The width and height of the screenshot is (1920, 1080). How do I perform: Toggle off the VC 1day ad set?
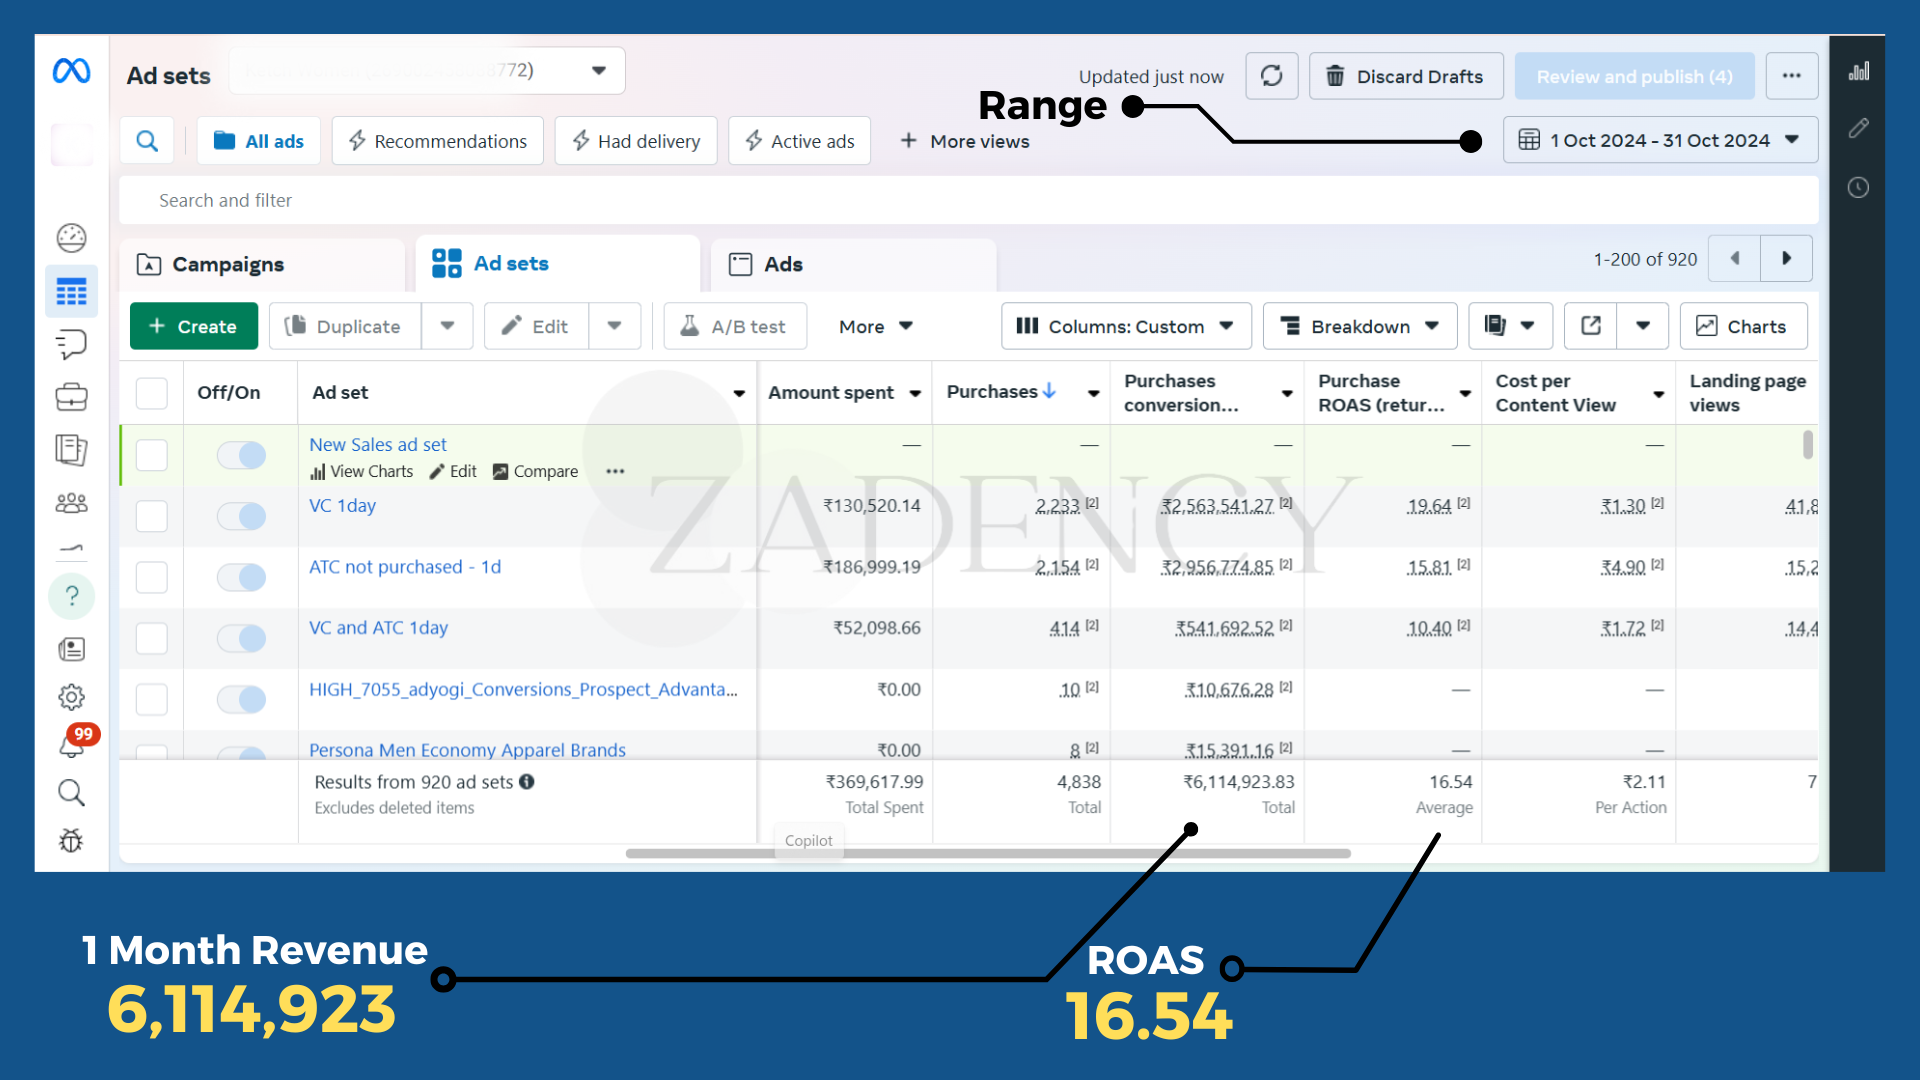pos(241,516)
